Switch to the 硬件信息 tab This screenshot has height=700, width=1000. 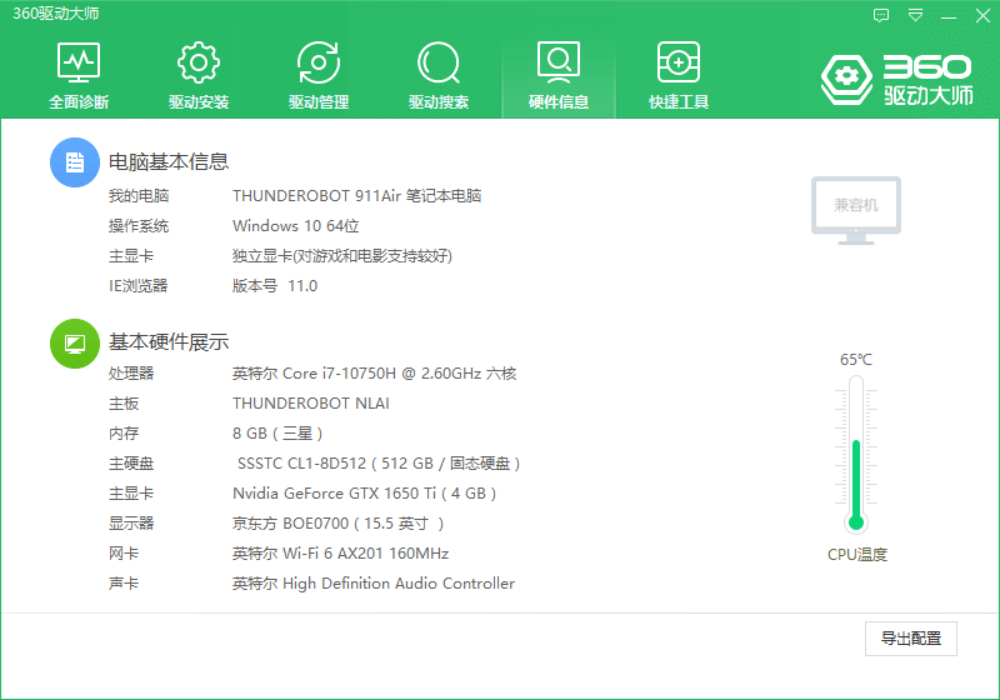coord(558,76)
